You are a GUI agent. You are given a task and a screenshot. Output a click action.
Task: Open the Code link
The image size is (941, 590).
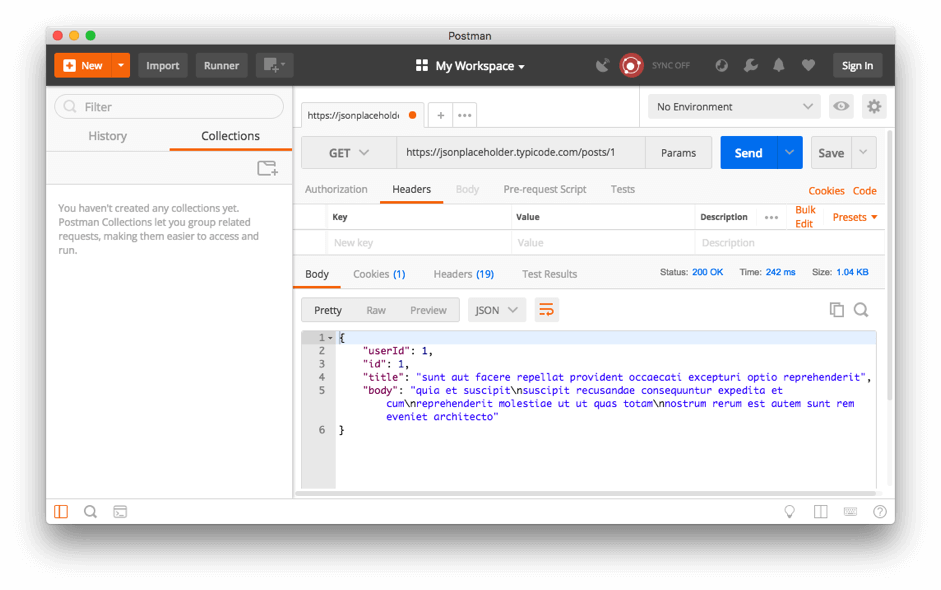(x=865, y=191)
